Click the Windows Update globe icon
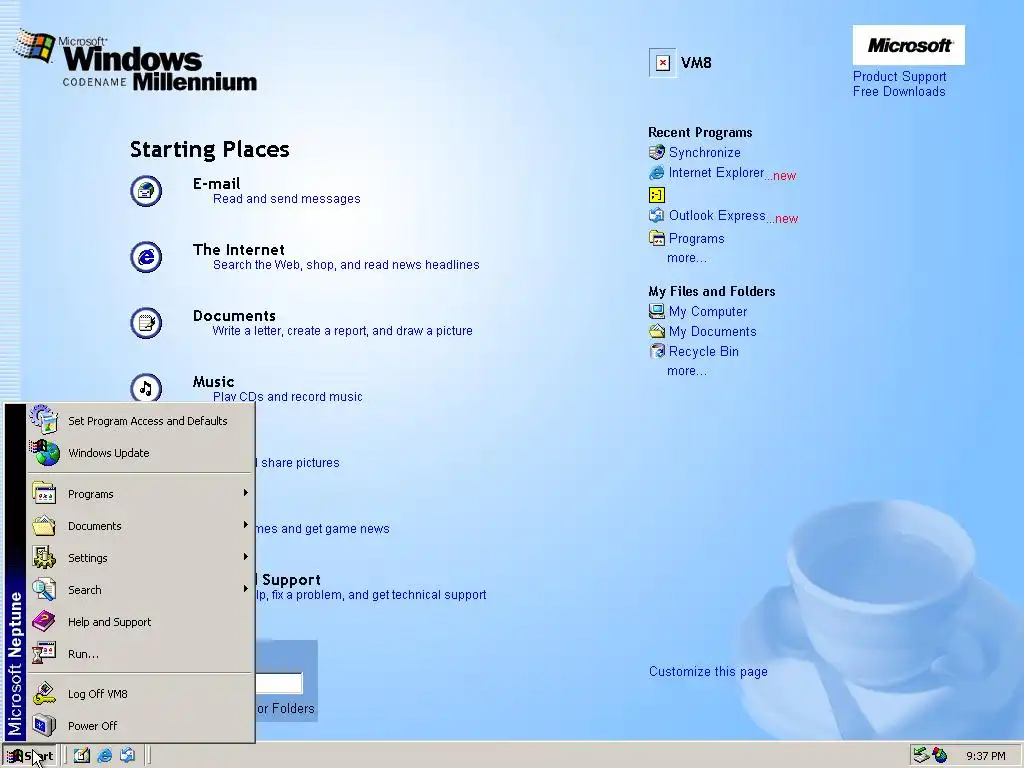The height and width of the screenshot is (768, 1024). 44,453
